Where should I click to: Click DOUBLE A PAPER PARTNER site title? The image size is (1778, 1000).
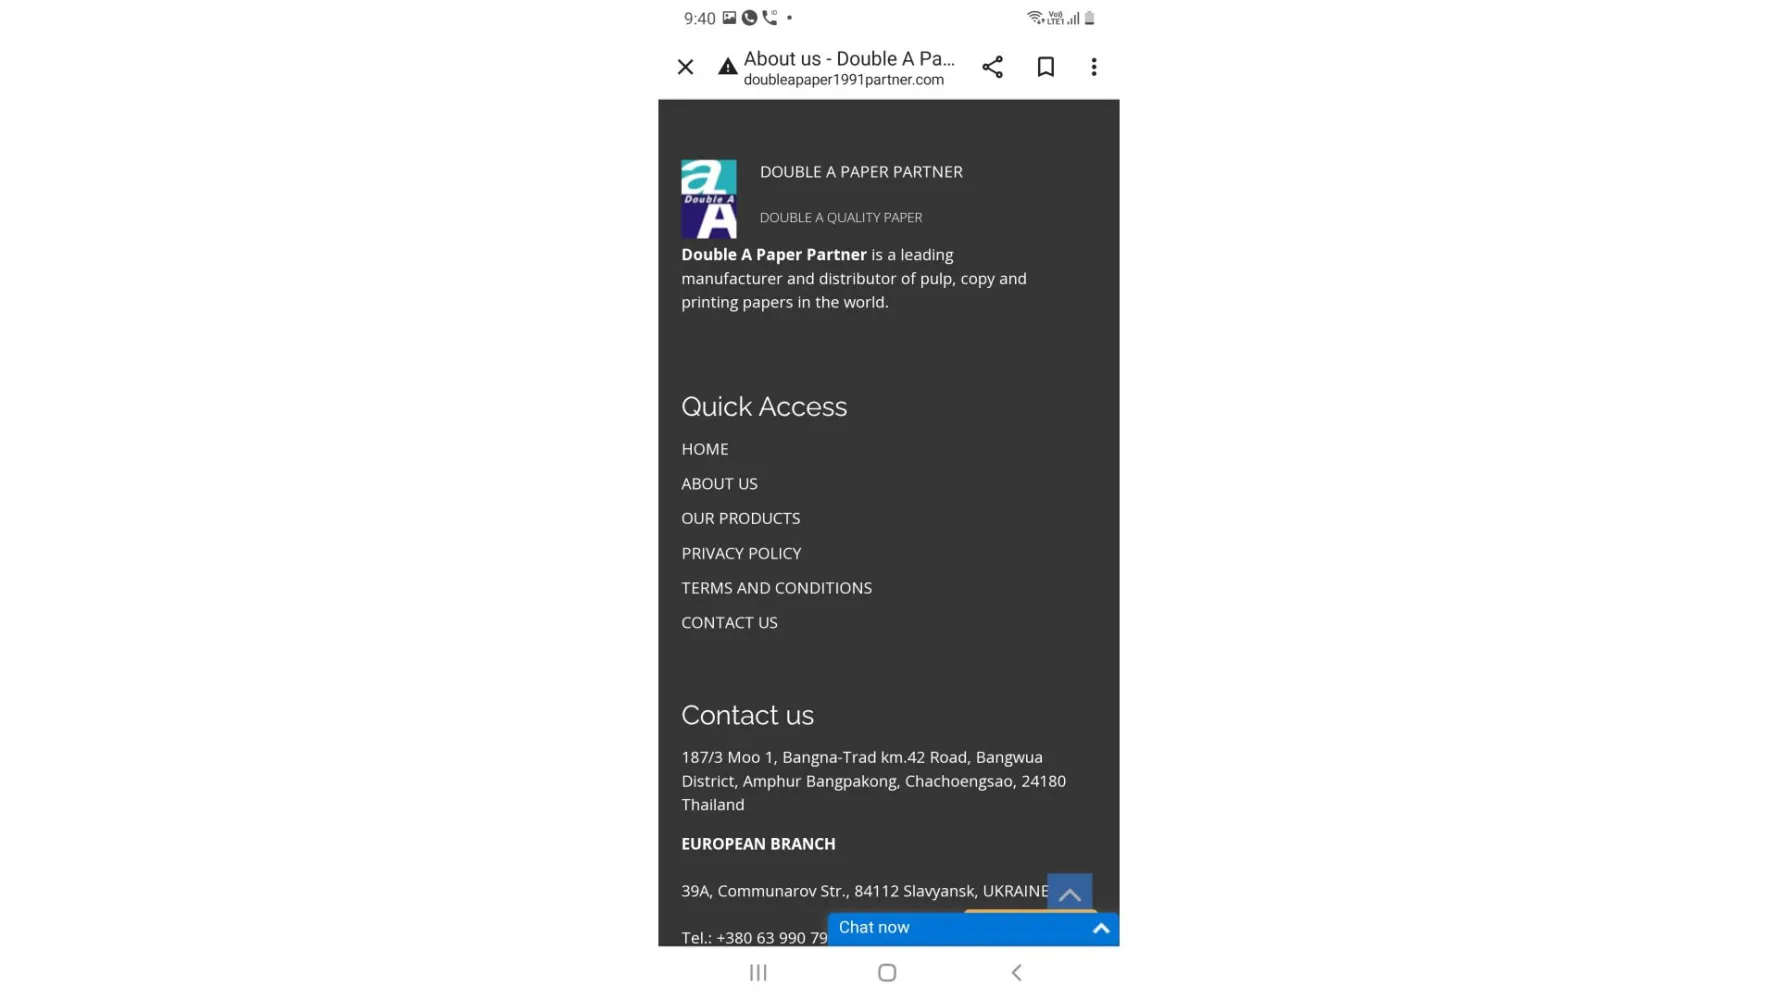tap(861, 172)
